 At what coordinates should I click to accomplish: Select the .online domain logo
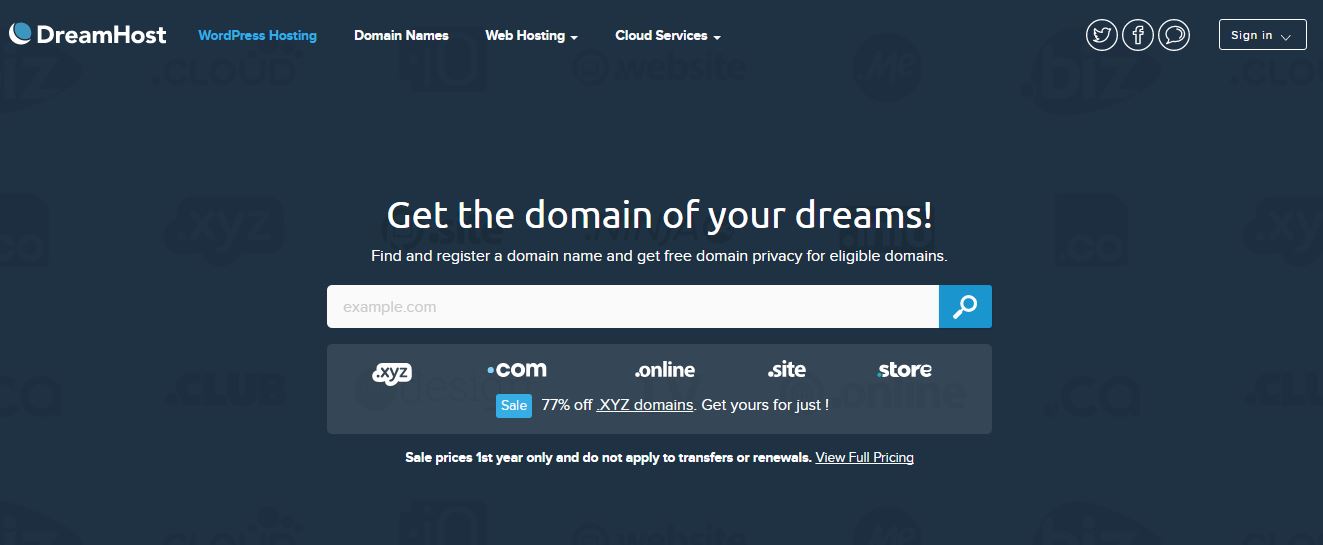[665, 370]
